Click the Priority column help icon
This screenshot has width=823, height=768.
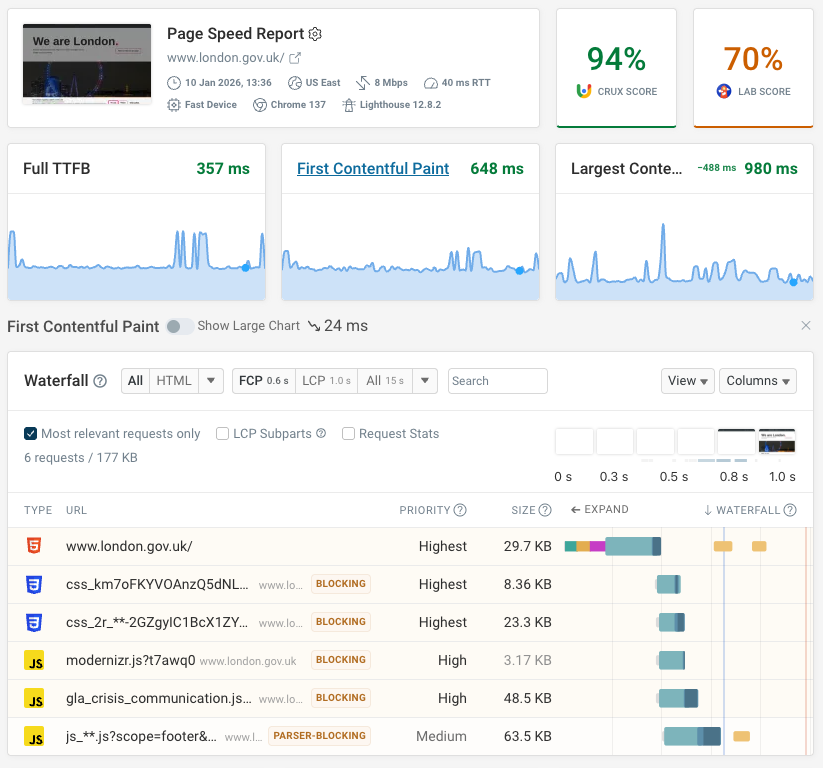(459, 509)
